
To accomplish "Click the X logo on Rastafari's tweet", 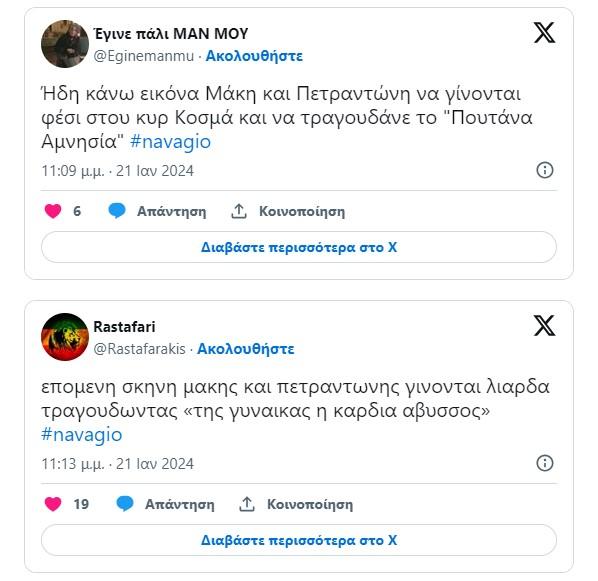I will (x=544, y=325).
